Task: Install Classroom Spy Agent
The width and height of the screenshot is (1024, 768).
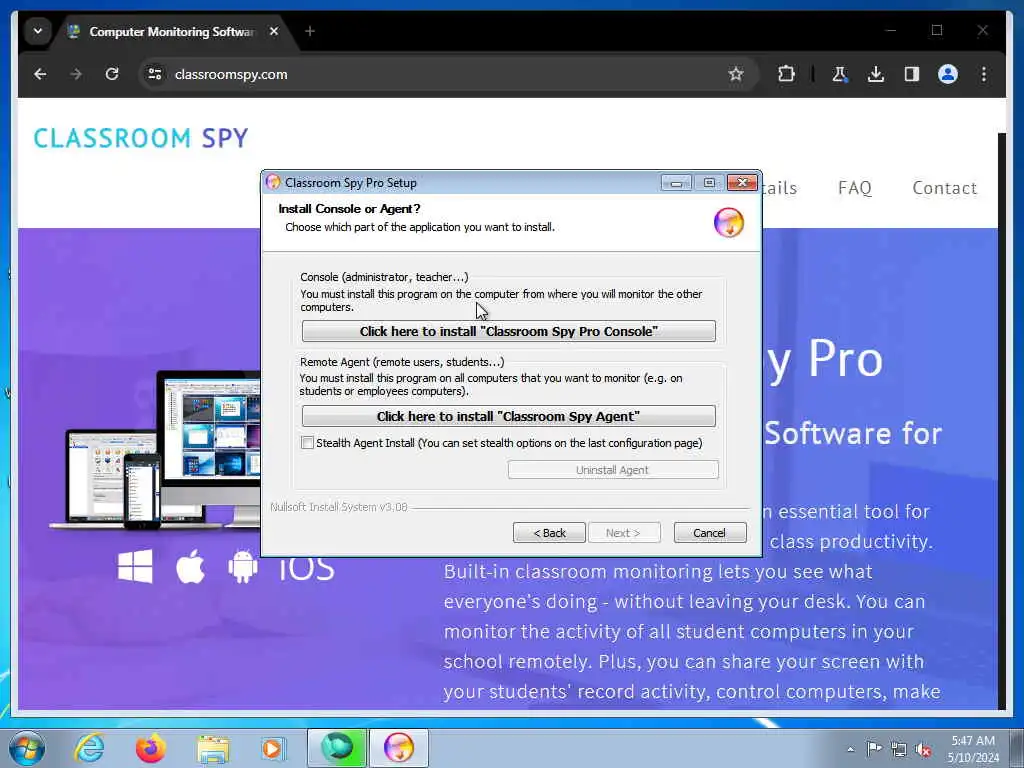Action: point(509,416)
